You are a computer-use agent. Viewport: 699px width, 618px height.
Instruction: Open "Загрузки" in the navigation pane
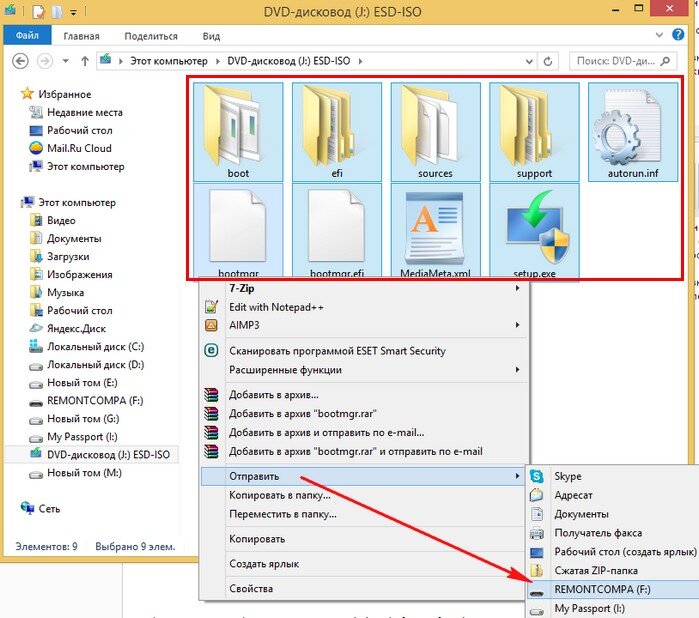(x=68, y=256)
